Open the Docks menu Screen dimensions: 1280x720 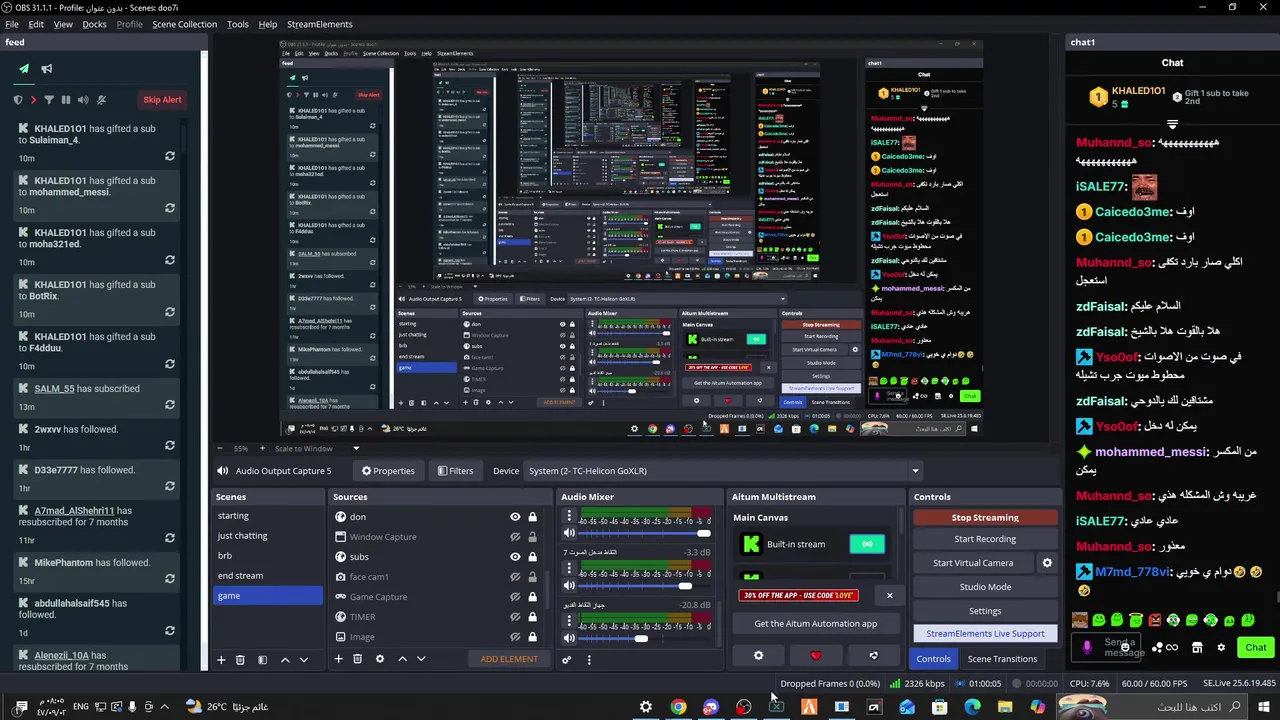point(94,24)
